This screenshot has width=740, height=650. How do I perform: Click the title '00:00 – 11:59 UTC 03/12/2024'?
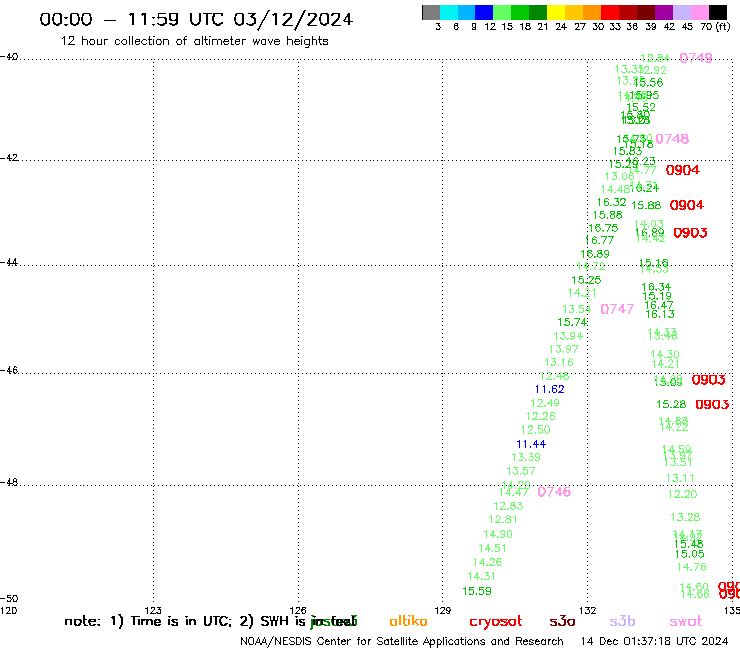(x=196, y=20)
